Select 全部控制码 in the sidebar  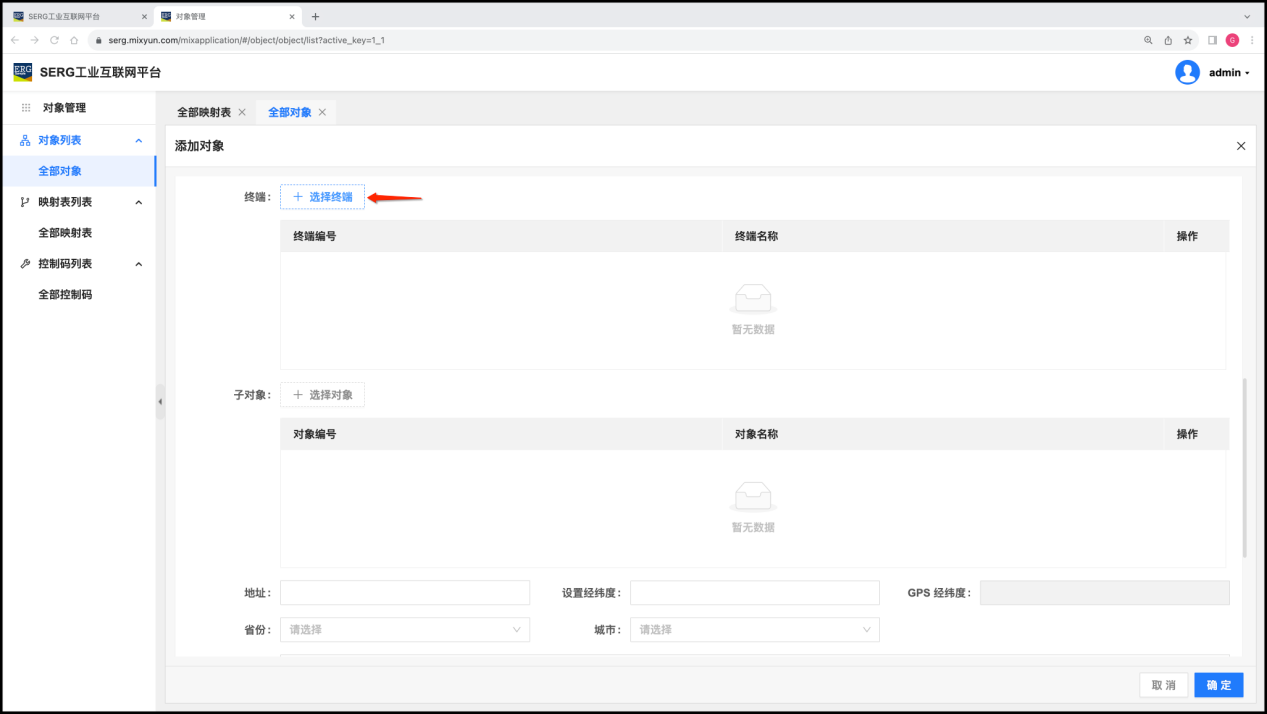[65, 295]
